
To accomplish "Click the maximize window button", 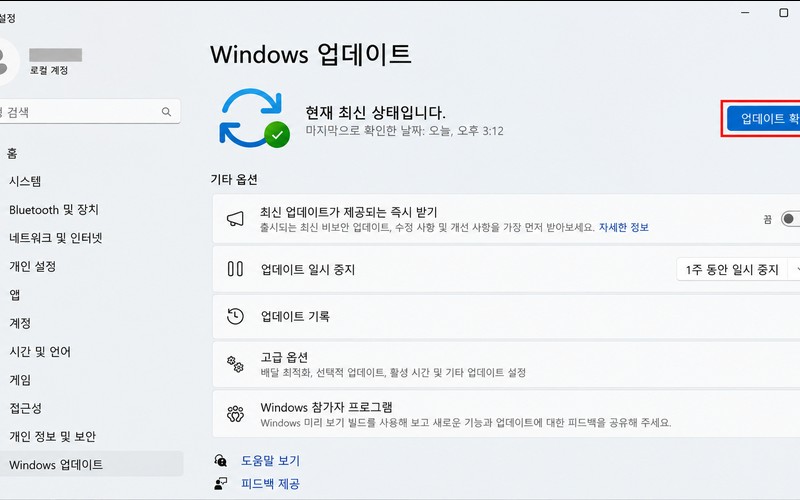I will (x=784, y=13).
